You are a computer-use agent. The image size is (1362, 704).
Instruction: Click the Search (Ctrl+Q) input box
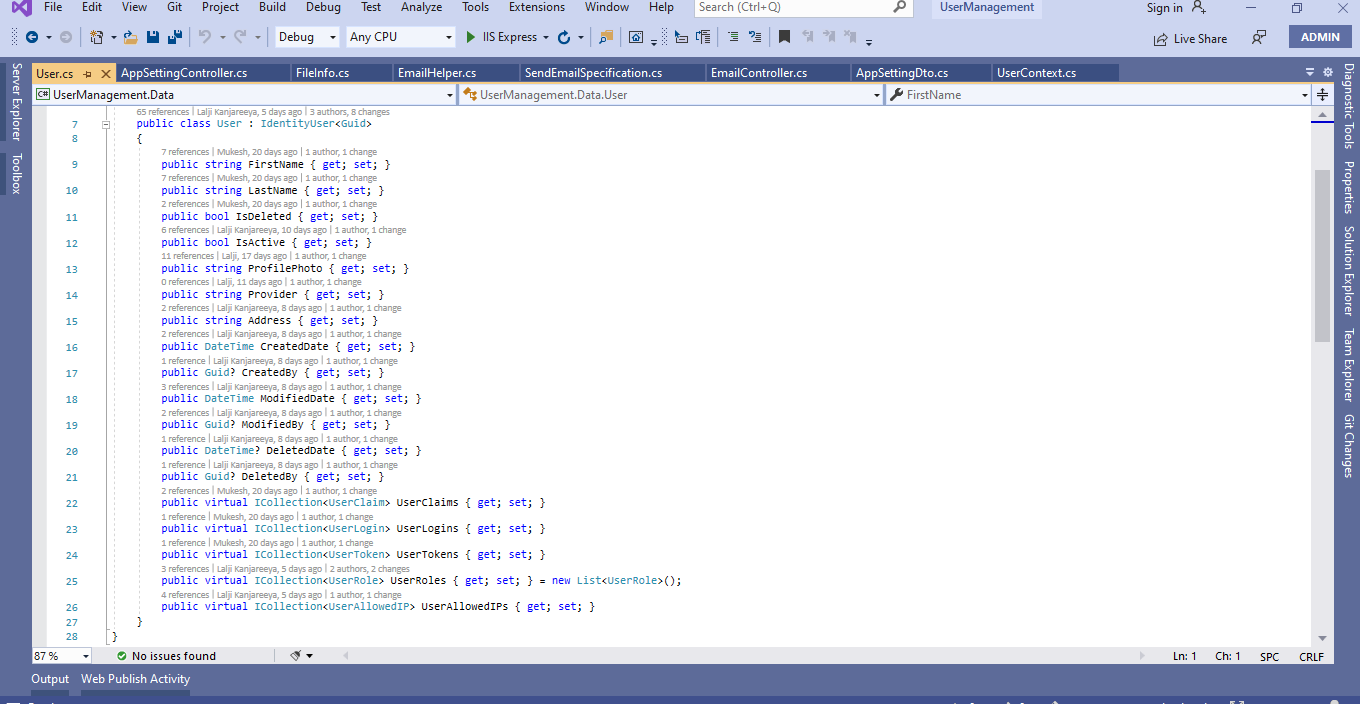tap(804, 8)
